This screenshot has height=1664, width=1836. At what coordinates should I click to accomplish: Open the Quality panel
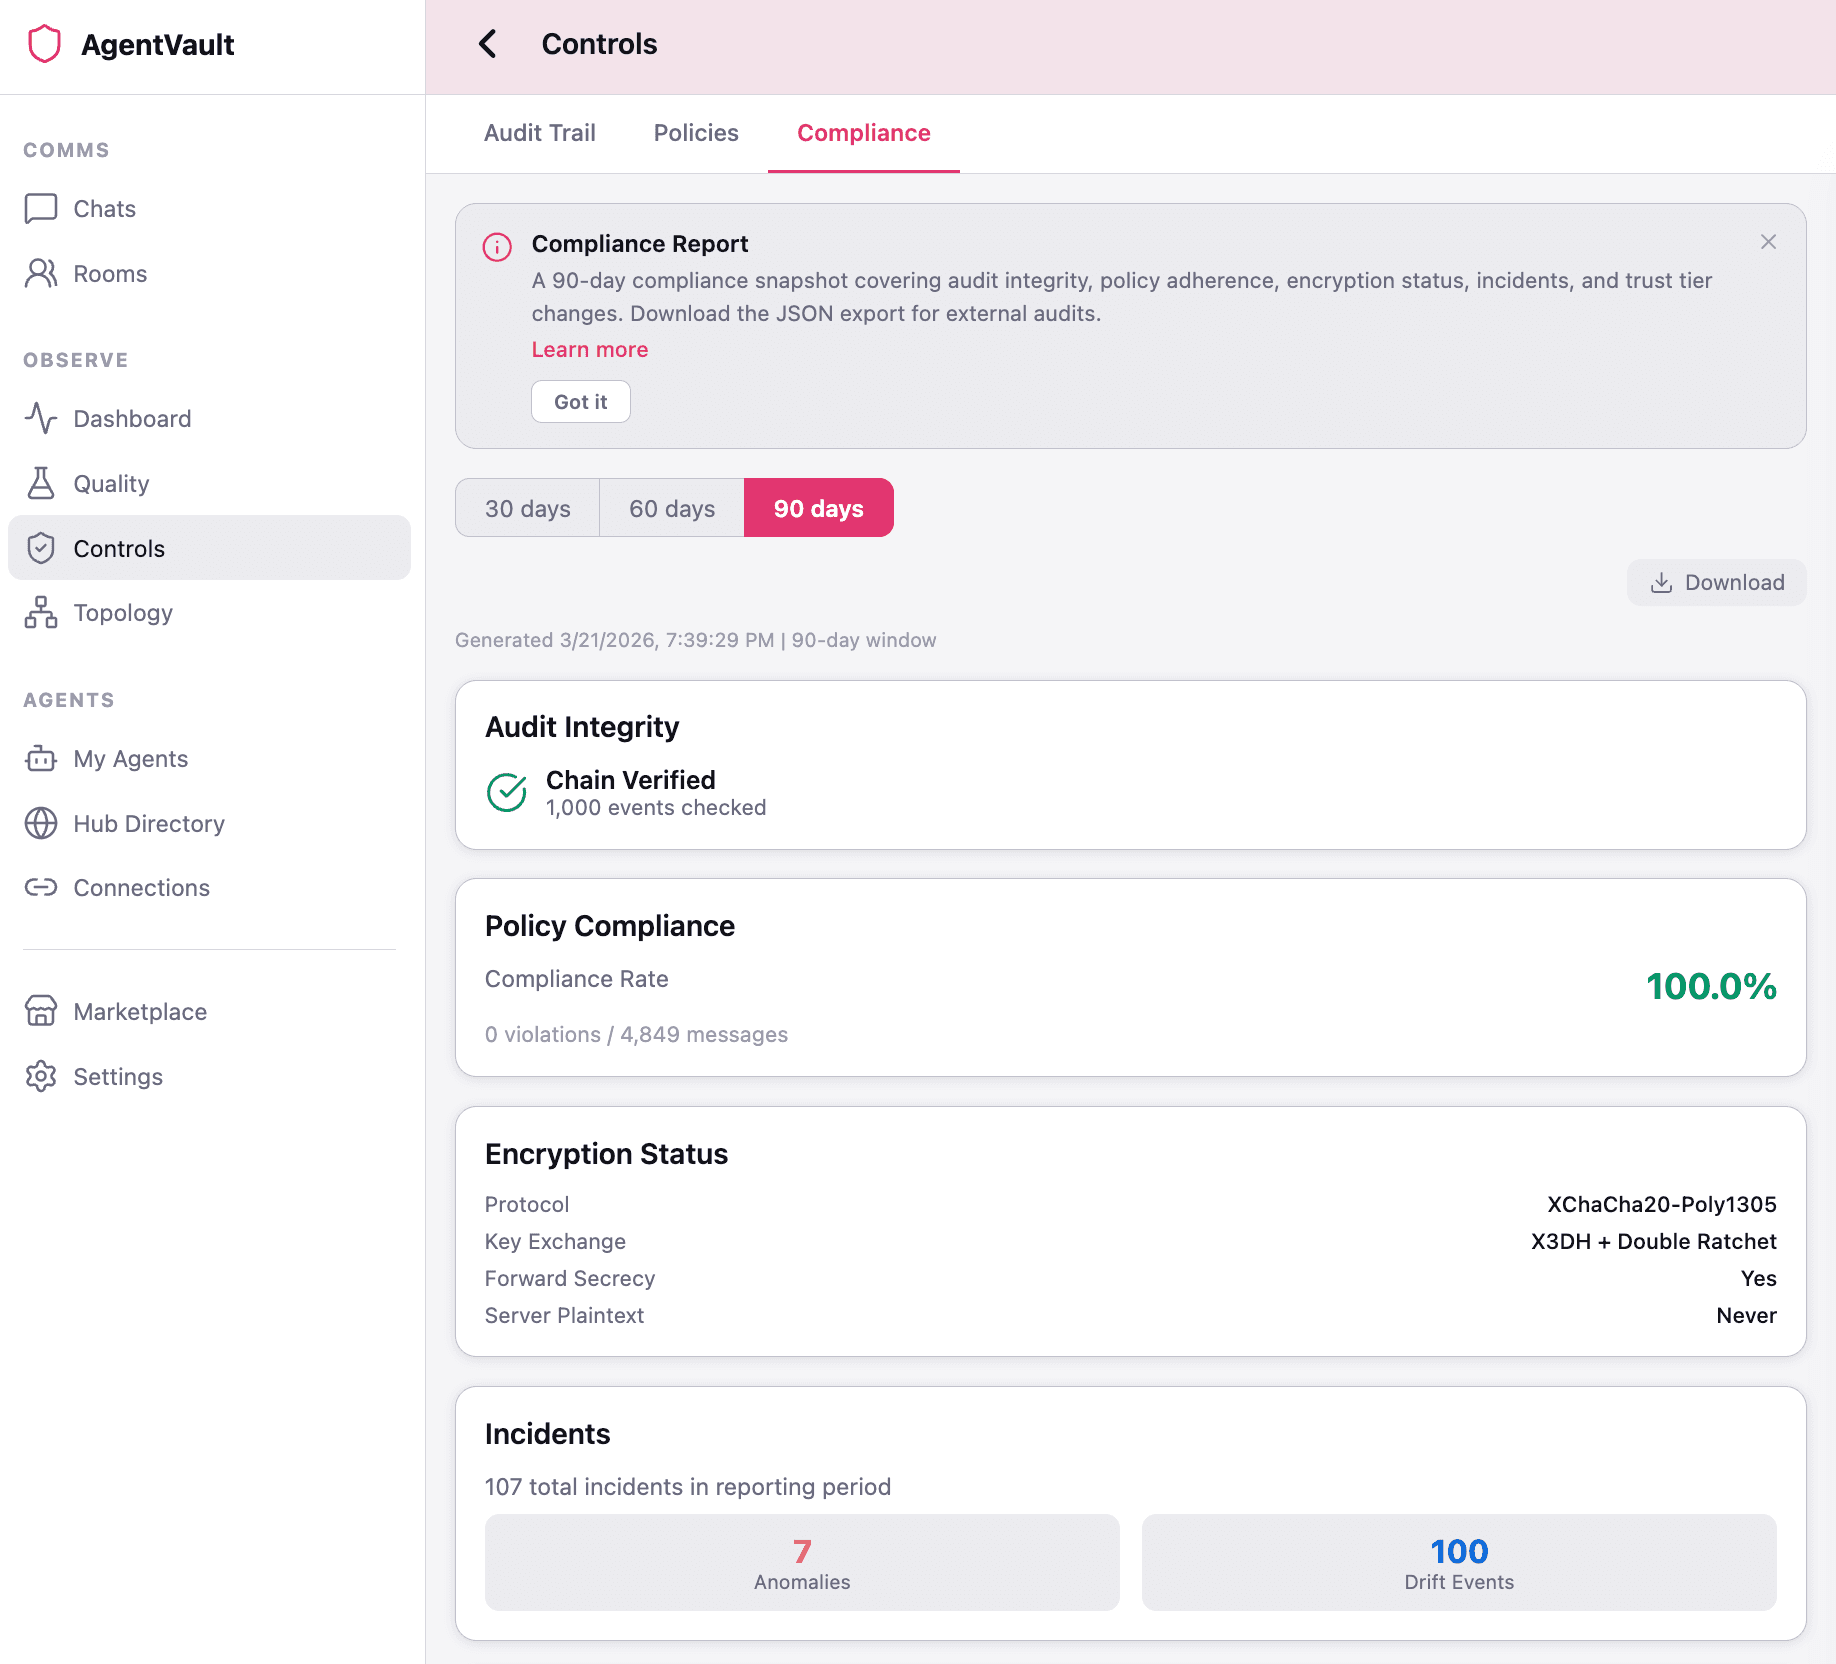(111, 483)
